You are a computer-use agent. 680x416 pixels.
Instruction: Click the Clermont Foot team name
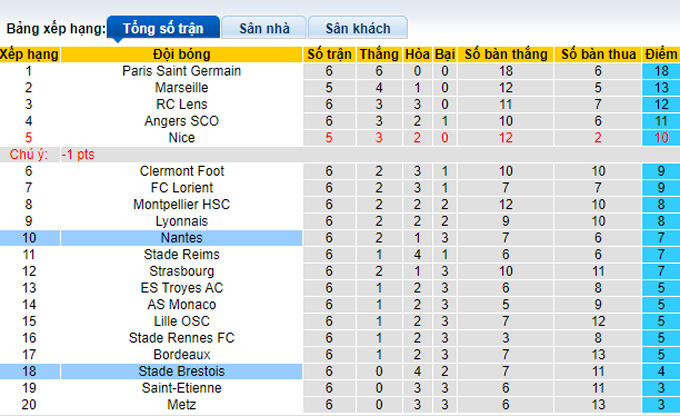pos(181,171)
